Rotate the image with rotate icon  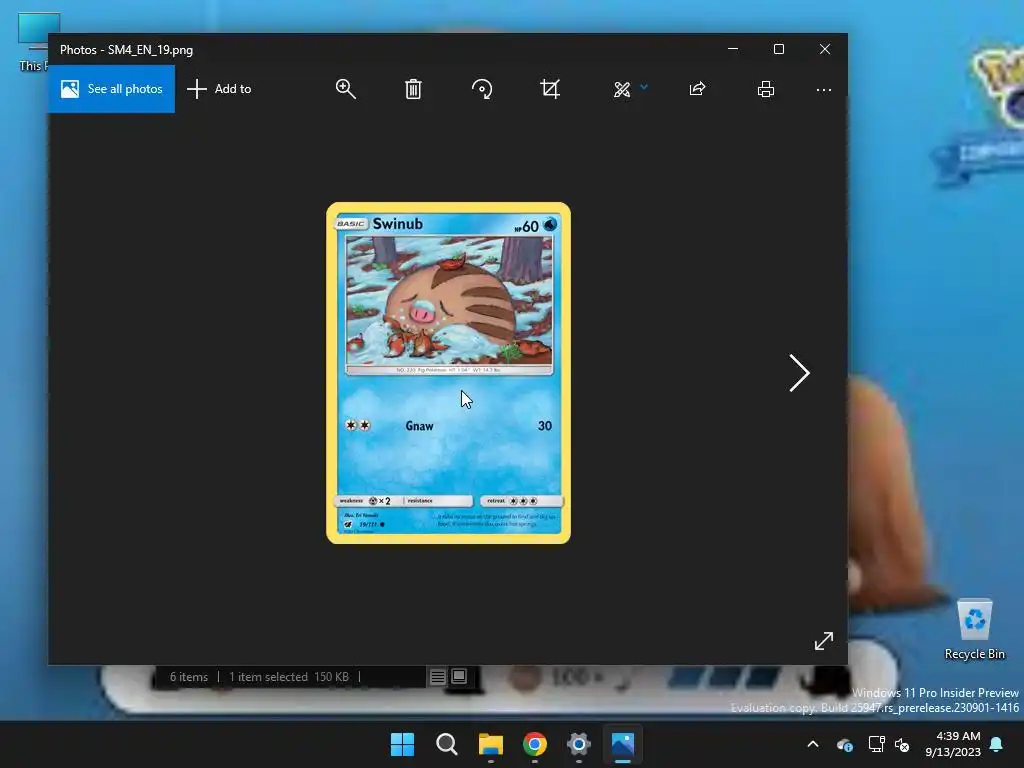pos(482,89)
